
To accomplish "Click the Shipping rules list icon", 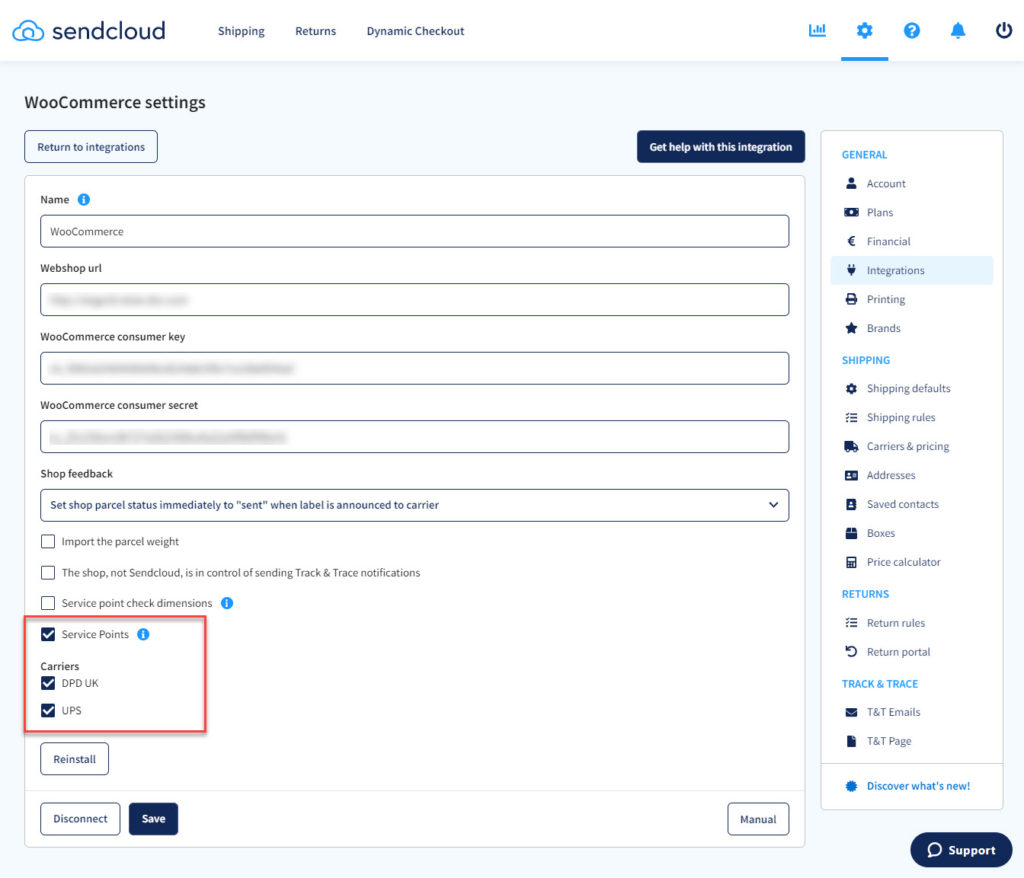I will coord(851,417).
